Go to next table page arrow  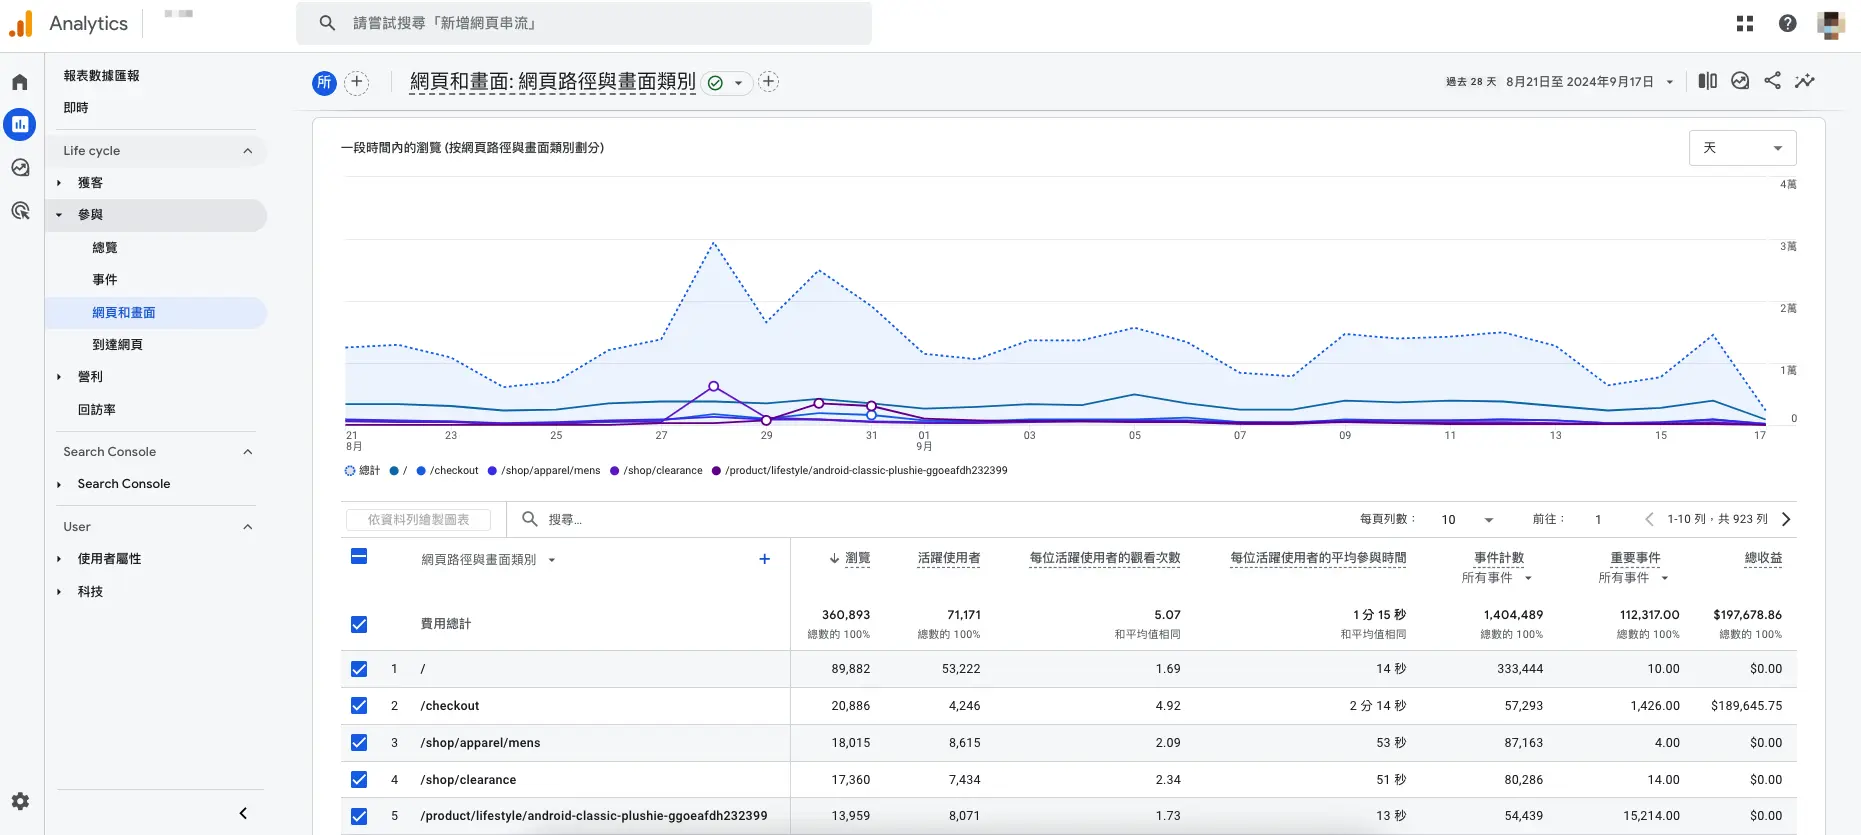click(1786, 519)
